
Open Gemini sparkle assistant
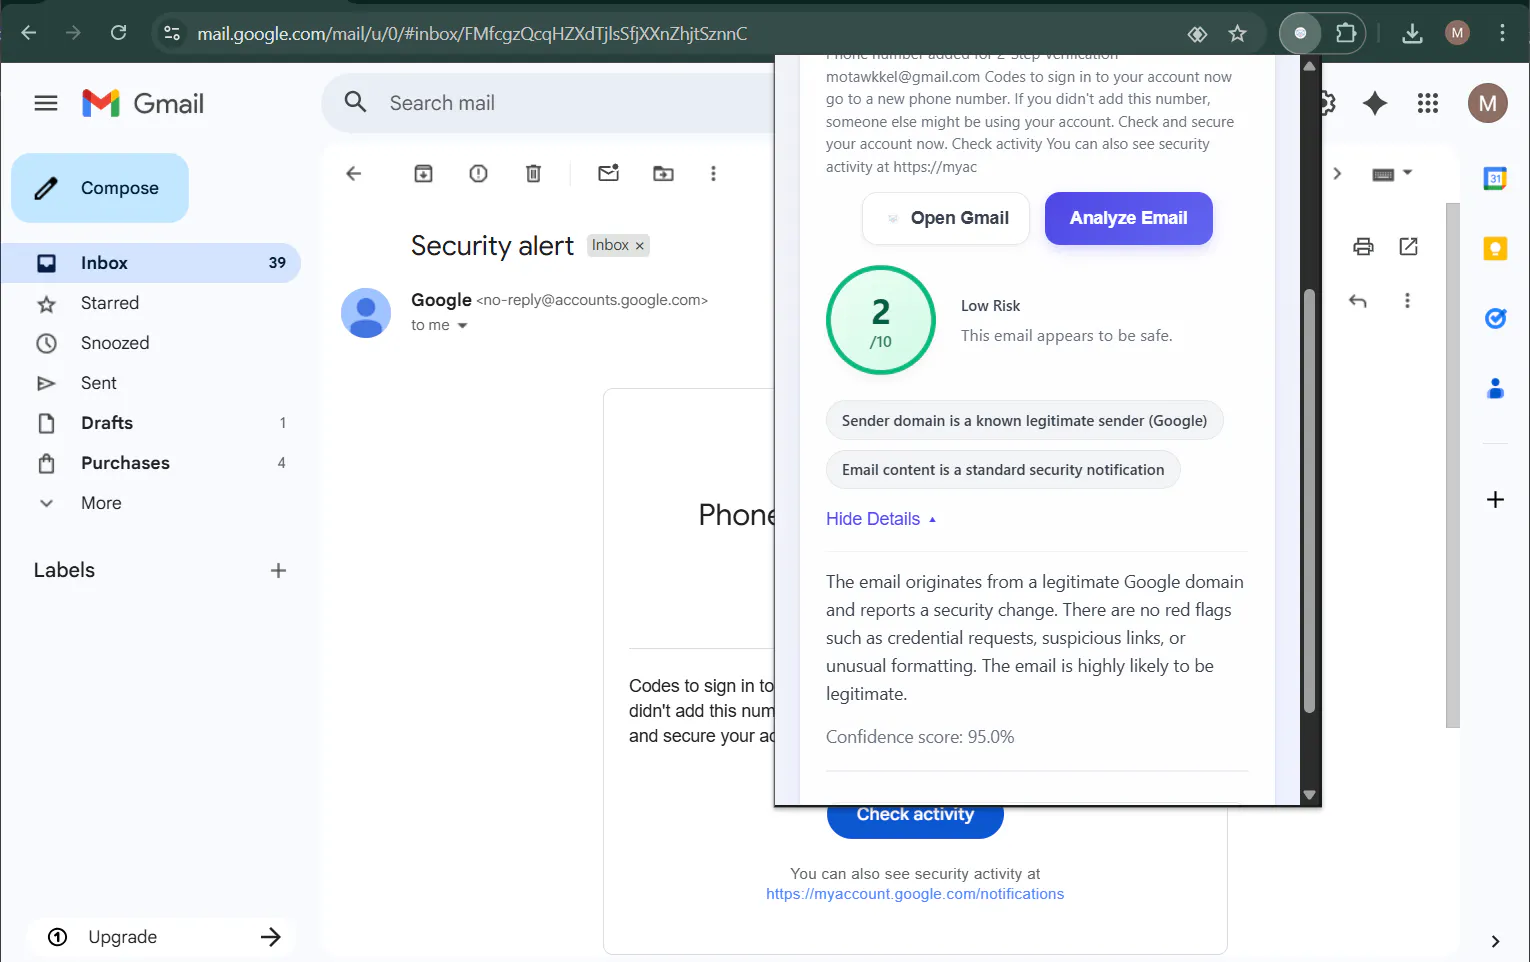[1375, 103]
